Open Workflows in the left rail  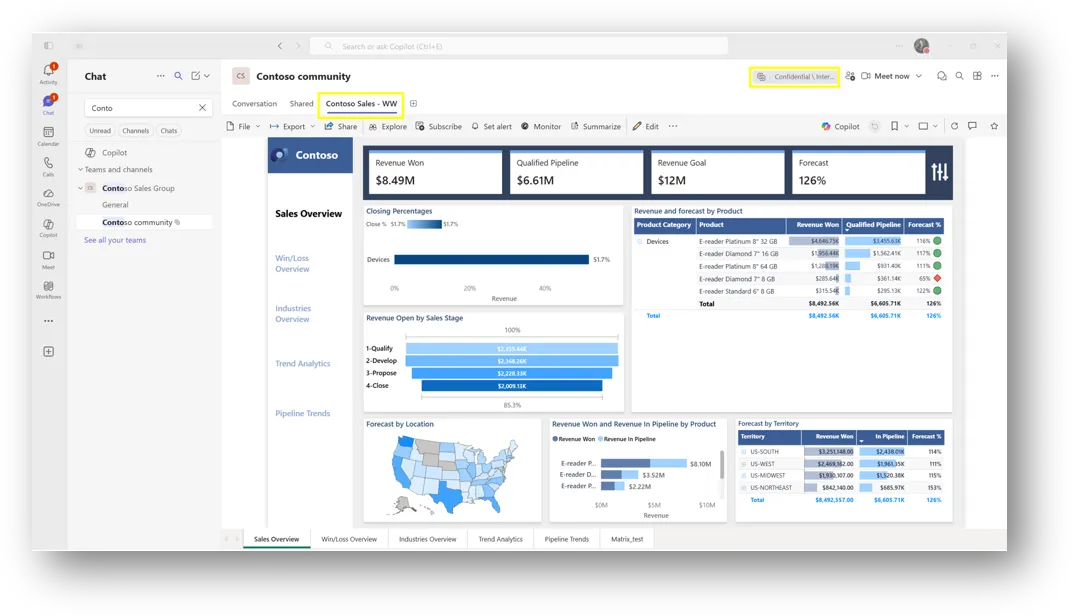(49, 290)
